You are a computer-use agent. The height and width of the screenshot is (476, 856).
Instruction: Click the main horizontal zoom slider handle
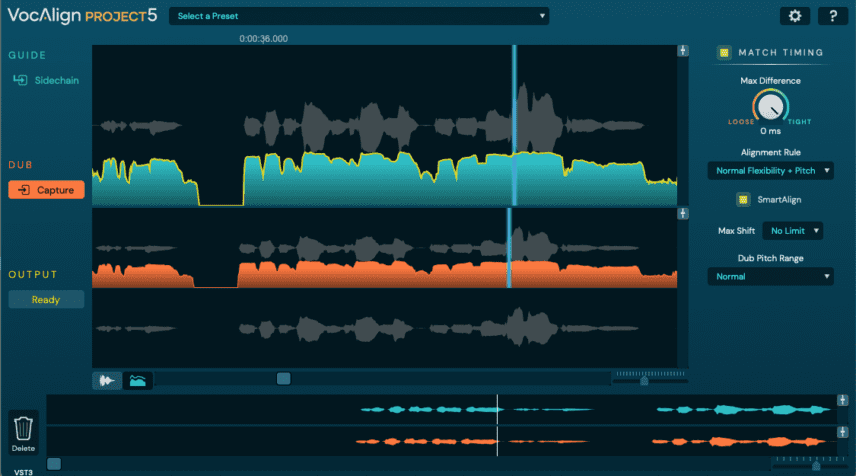644,380
